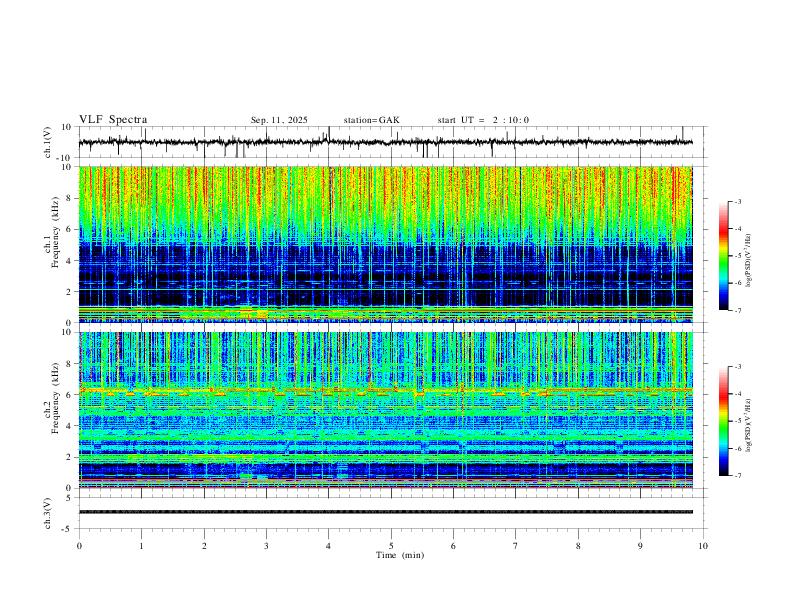Click the upper PSD color bar for ch.1
Image resolution: width=792 pixels, height=612 pixels.
(x=723, y=256)
